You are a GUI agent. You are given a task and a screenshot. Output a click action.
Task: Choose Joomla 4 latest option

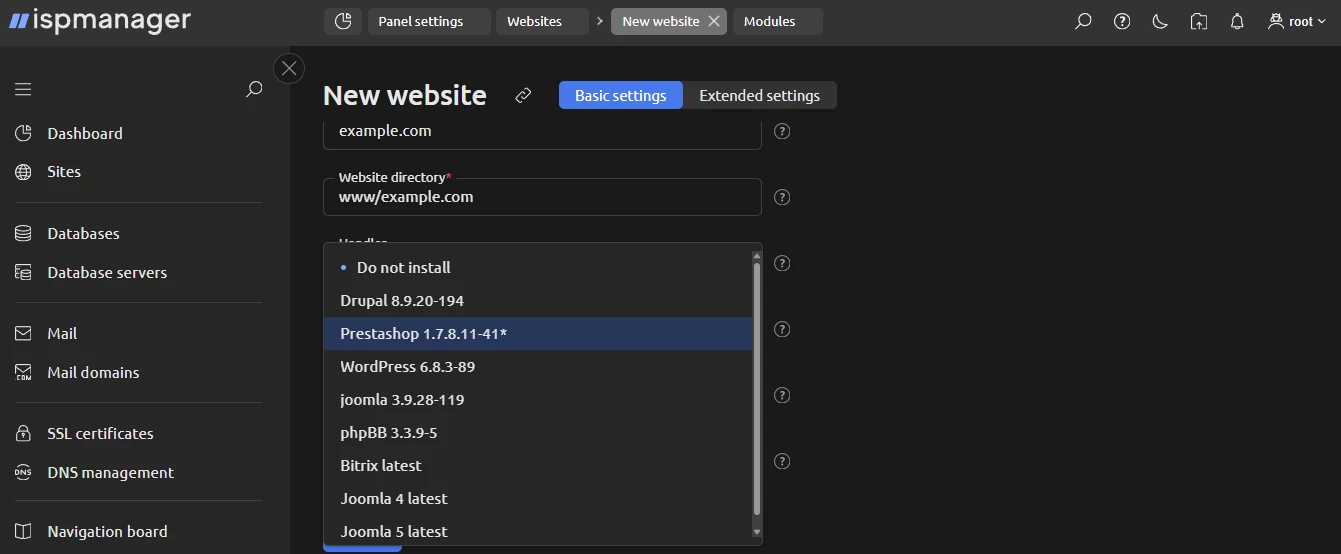click(x=537, y=498)
